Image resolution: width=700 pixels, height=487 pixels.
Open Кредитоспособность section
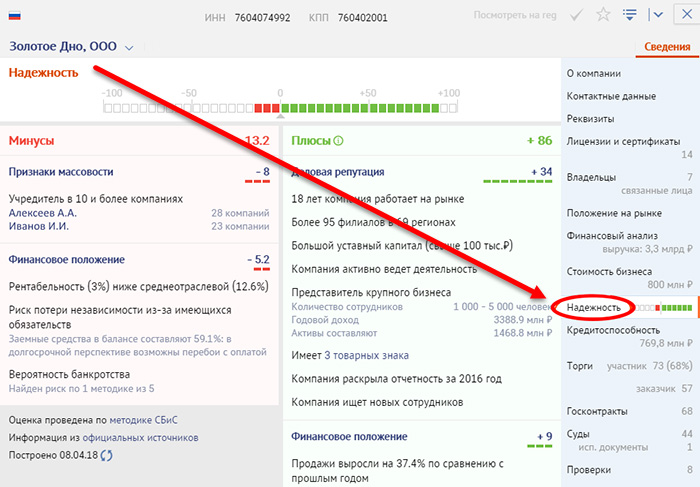613,330
